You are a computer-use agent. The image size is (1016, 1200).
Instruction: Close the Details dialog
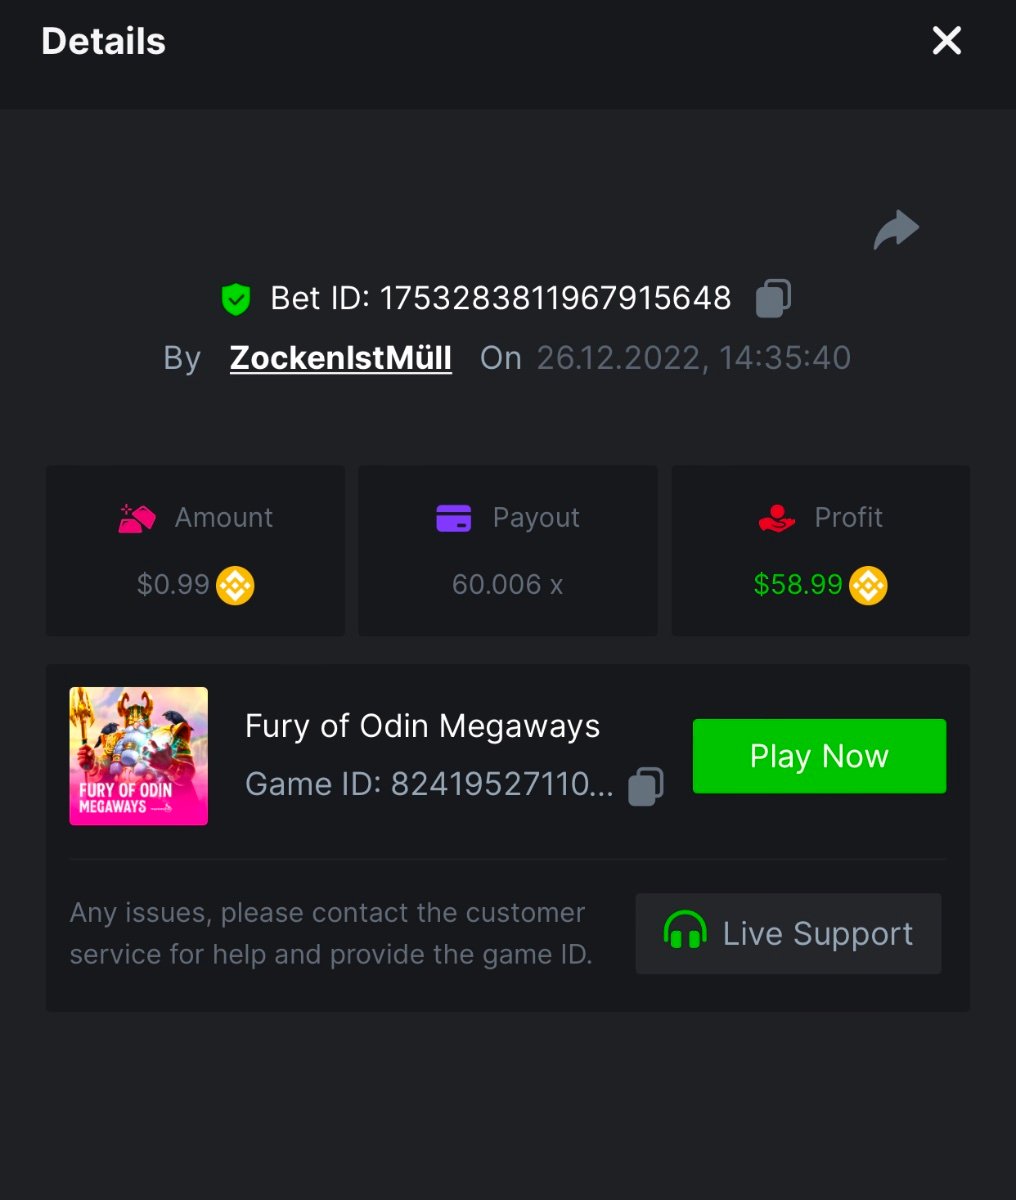pyautogui.click(x=946, y=41)
